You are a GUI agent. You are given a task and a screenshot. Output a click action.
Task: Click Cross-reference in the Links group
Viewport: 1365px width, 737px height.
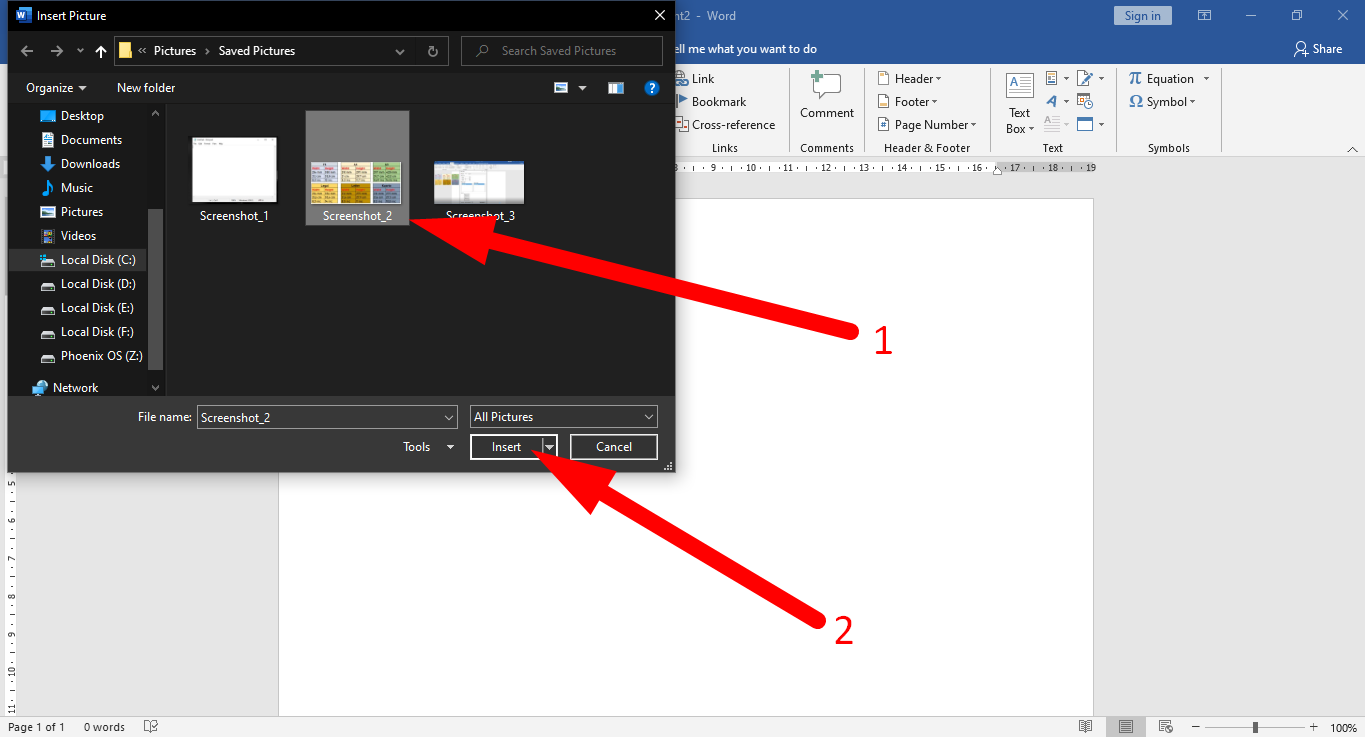[726, 124]
